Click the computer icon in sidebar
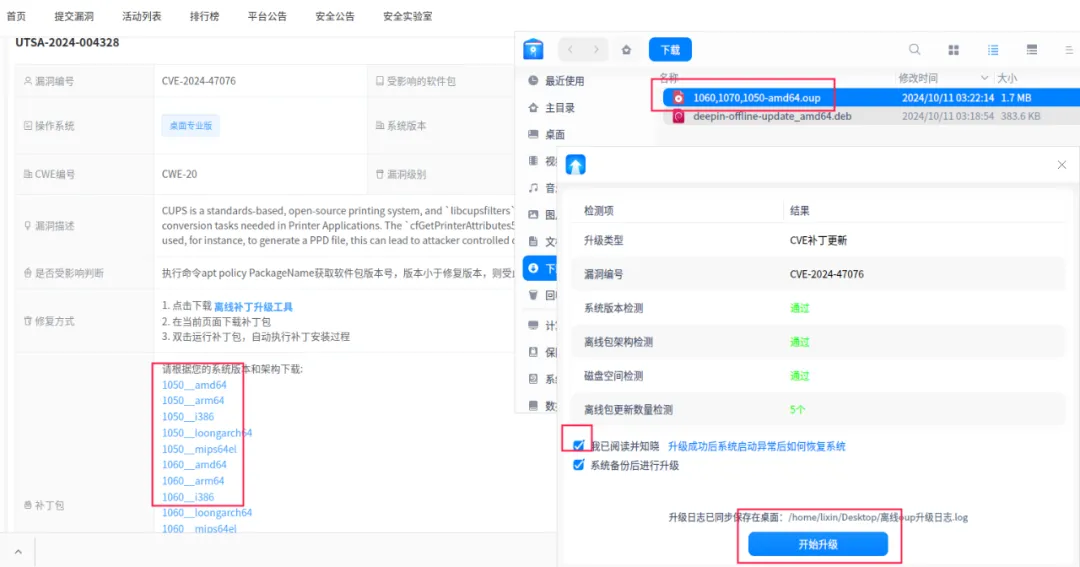 (533, 325)
